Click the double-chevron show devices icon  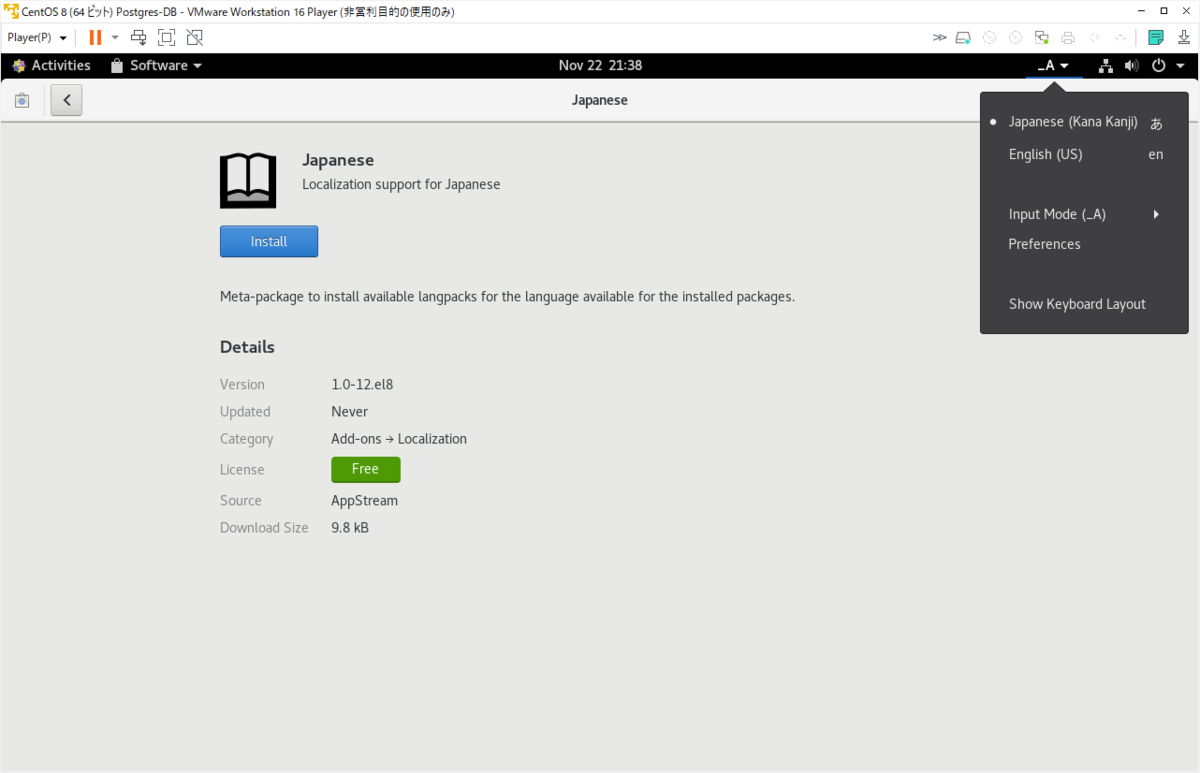pos(939,37)
